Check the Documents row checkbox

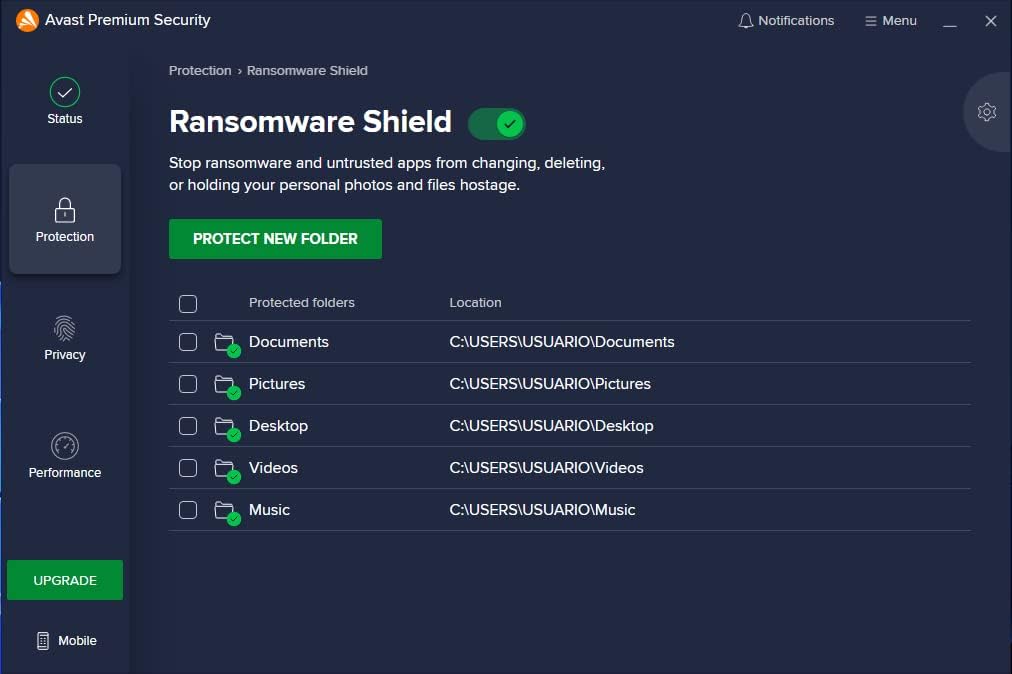pos(187,341)
